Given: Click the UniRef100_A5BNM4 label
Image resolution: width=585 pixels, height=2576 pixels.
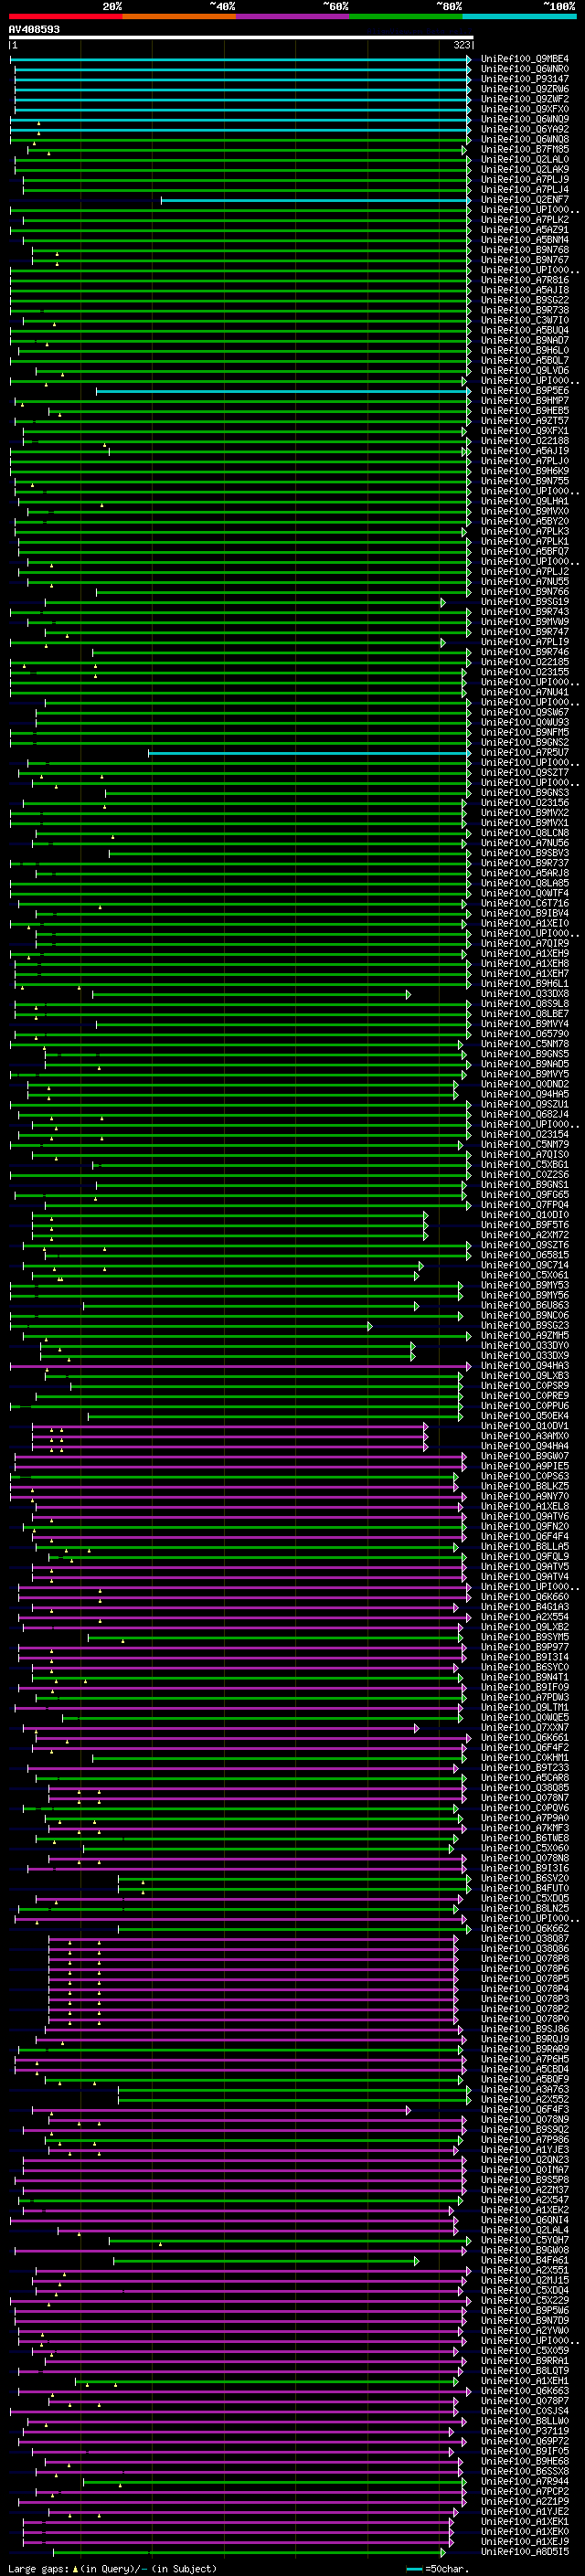Looking at the screenshot, I should [x=525, y=240].
